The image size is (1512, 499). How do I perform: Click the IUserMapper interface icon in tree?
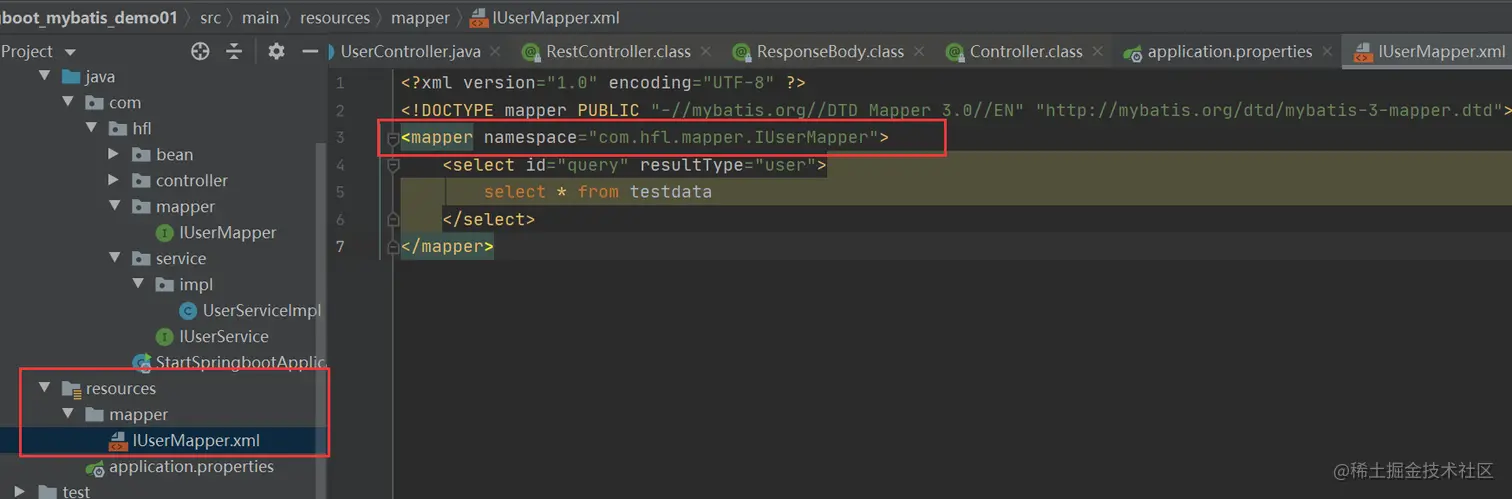165,232
